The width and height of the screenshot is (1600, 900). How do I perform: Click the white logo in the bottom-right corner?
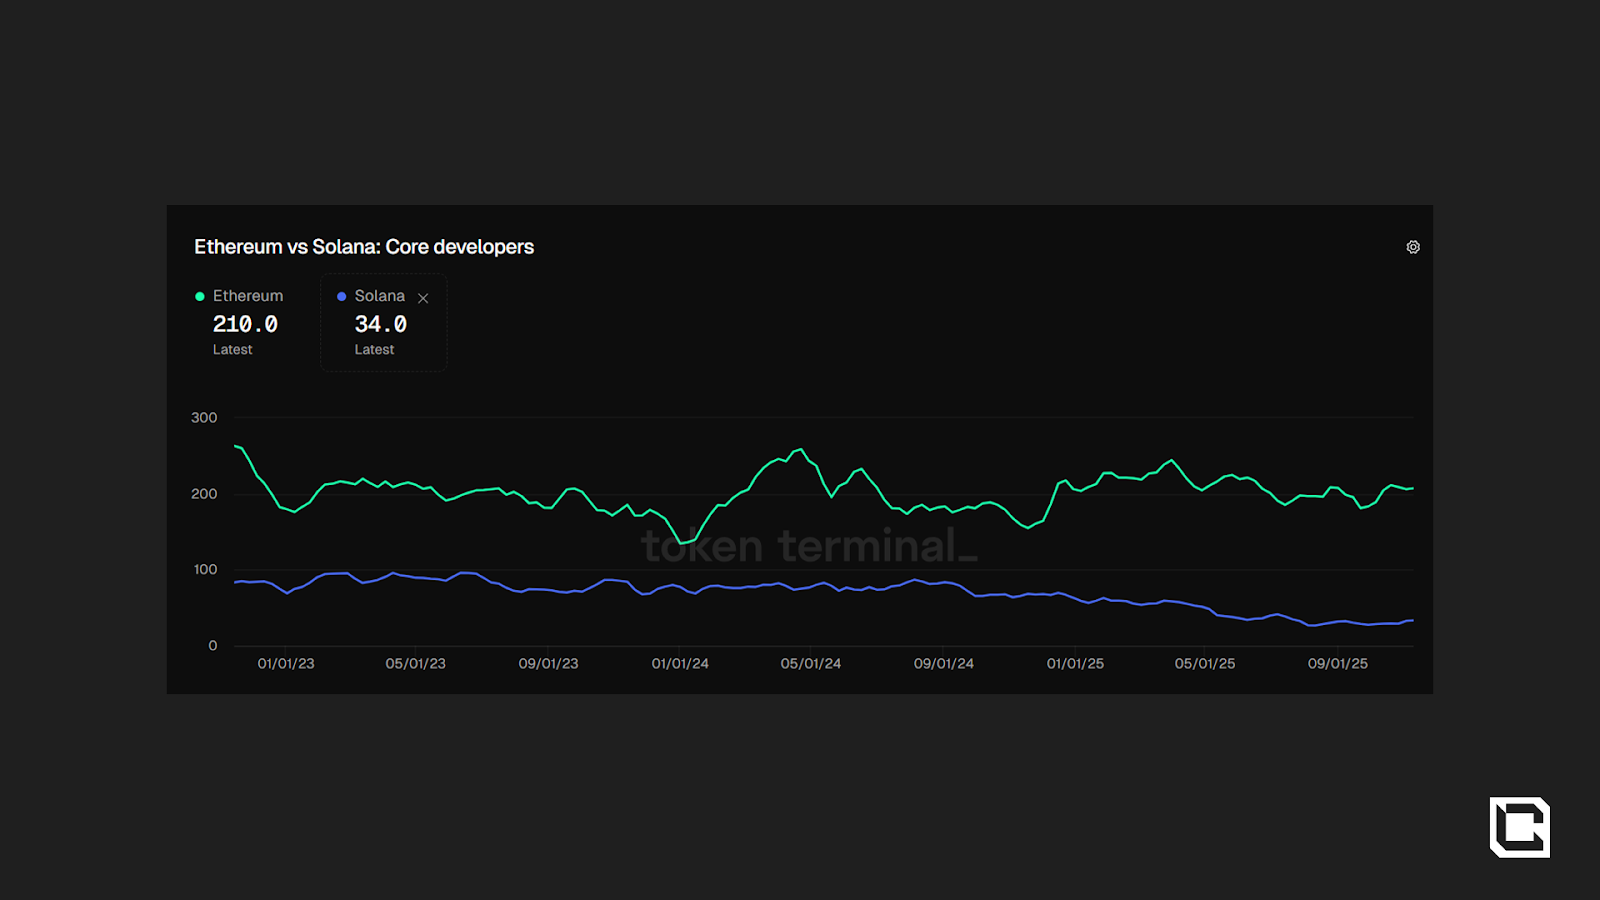click(1519, 827)
